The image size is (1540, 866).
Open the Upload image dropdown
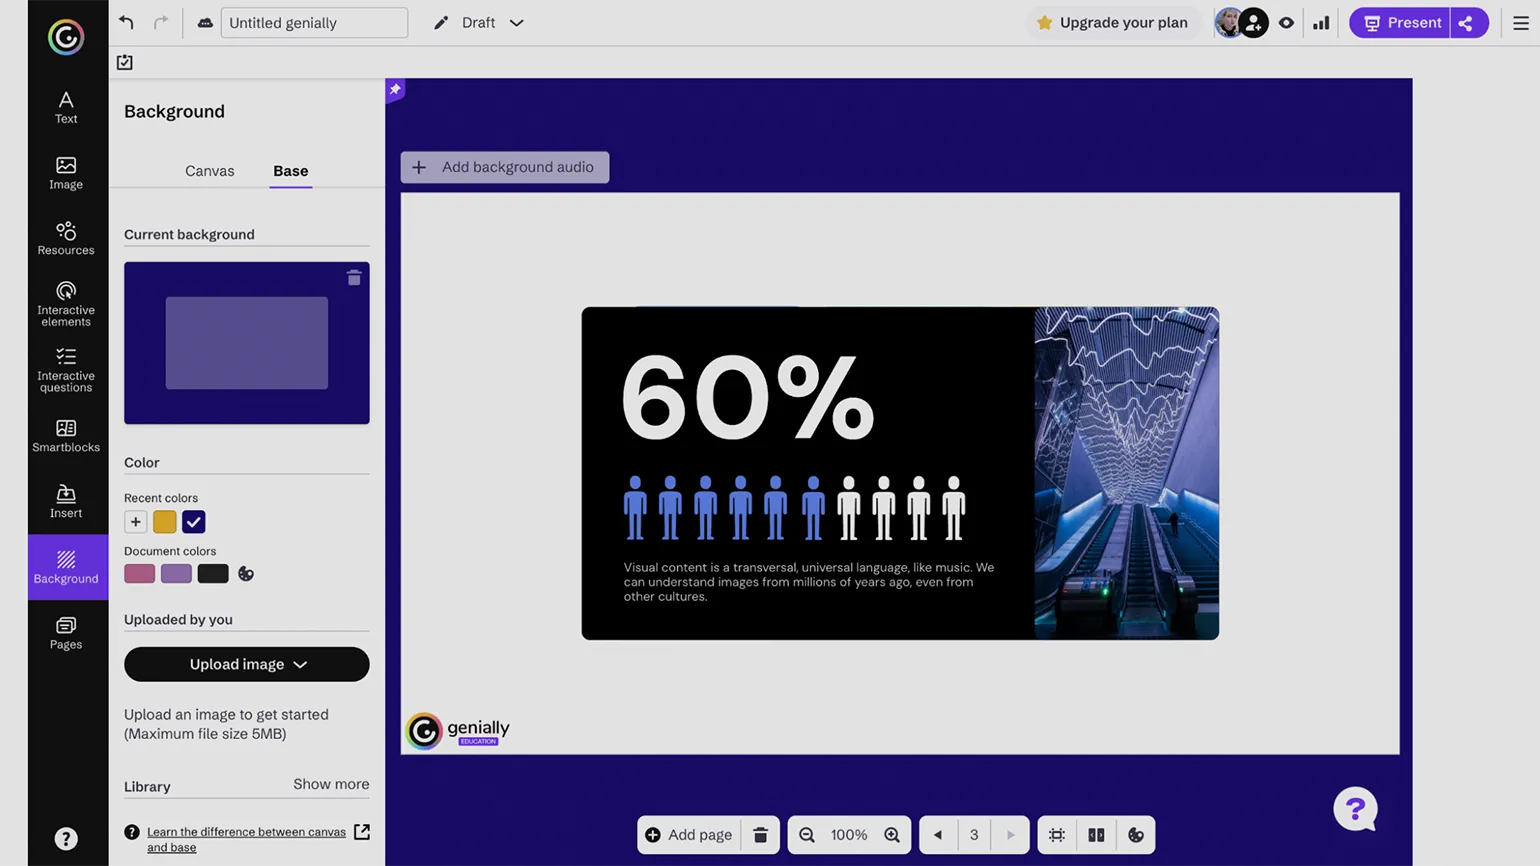tap(247, 664)
